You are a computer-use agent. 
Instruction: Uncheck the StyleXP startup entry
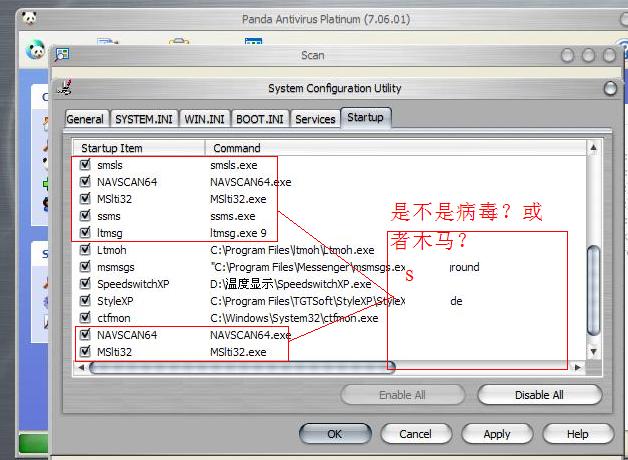(85, 300)
